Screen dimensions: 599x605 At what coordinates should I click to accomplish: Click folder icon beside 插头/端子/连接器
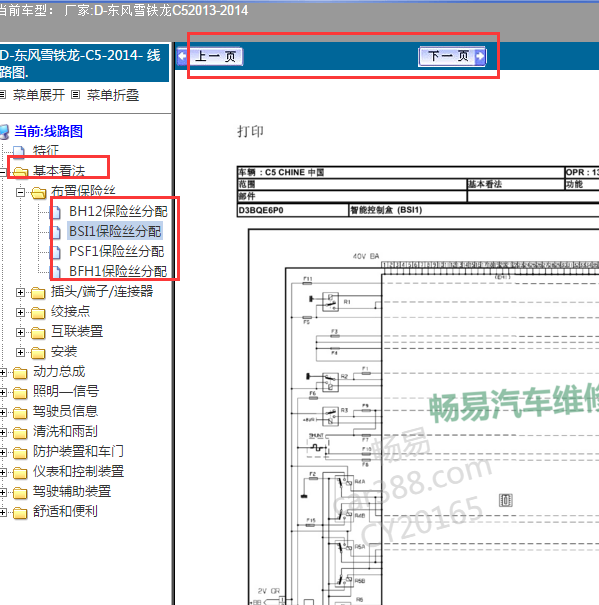coord(38,293)
